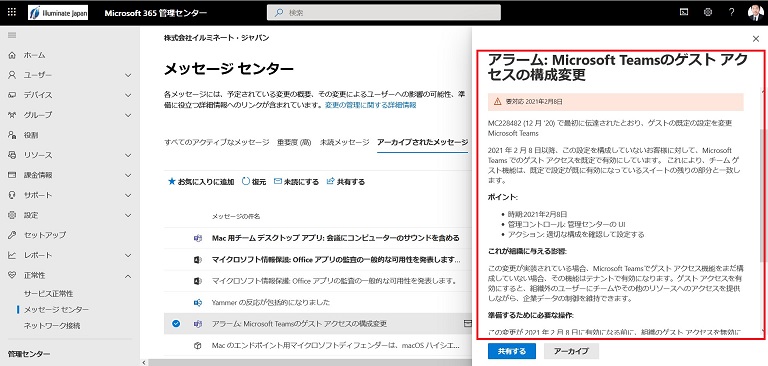Viewport: 768px width, 366px height.
Task: Click the 課金情報 billing icon
Action: click(12, 175)
